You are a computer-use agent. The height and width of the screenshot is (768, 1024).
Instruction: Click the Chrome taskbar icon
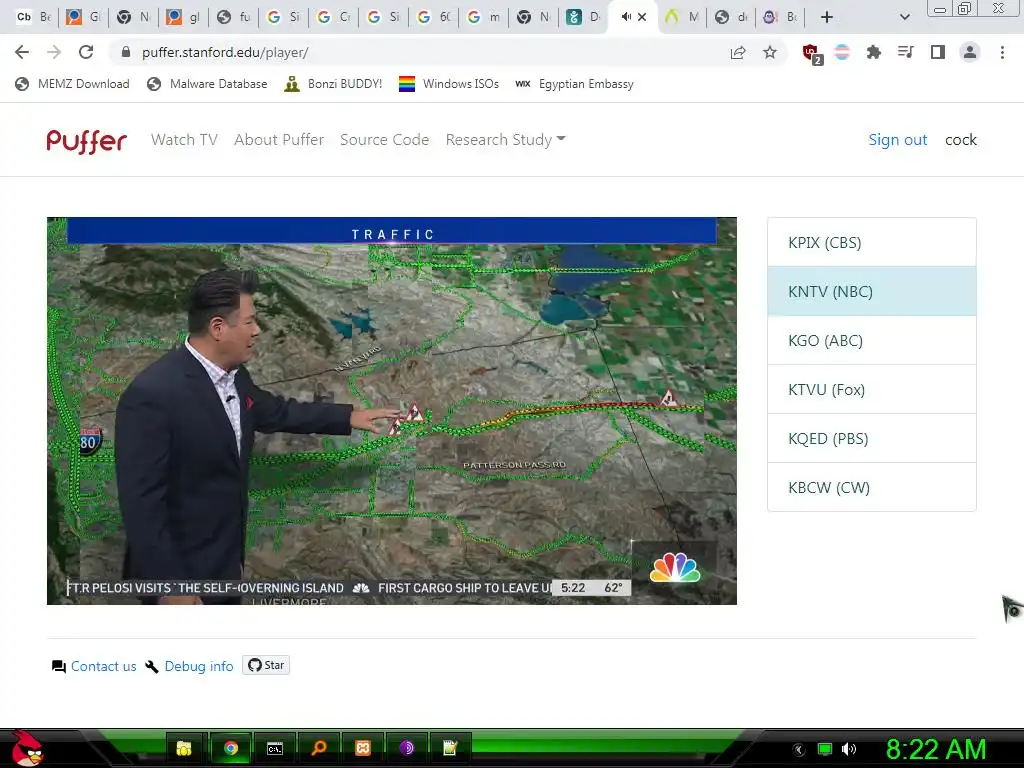pos(230,748)
